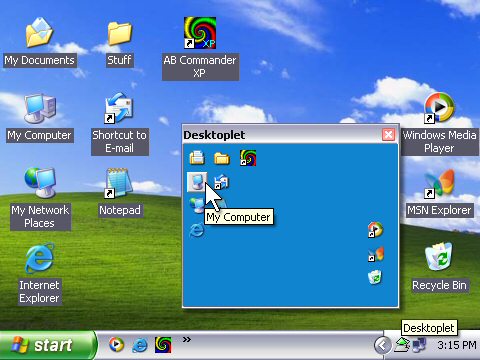Click mini Recycle Bin icon in Desktoplet

tap(375, 277)
